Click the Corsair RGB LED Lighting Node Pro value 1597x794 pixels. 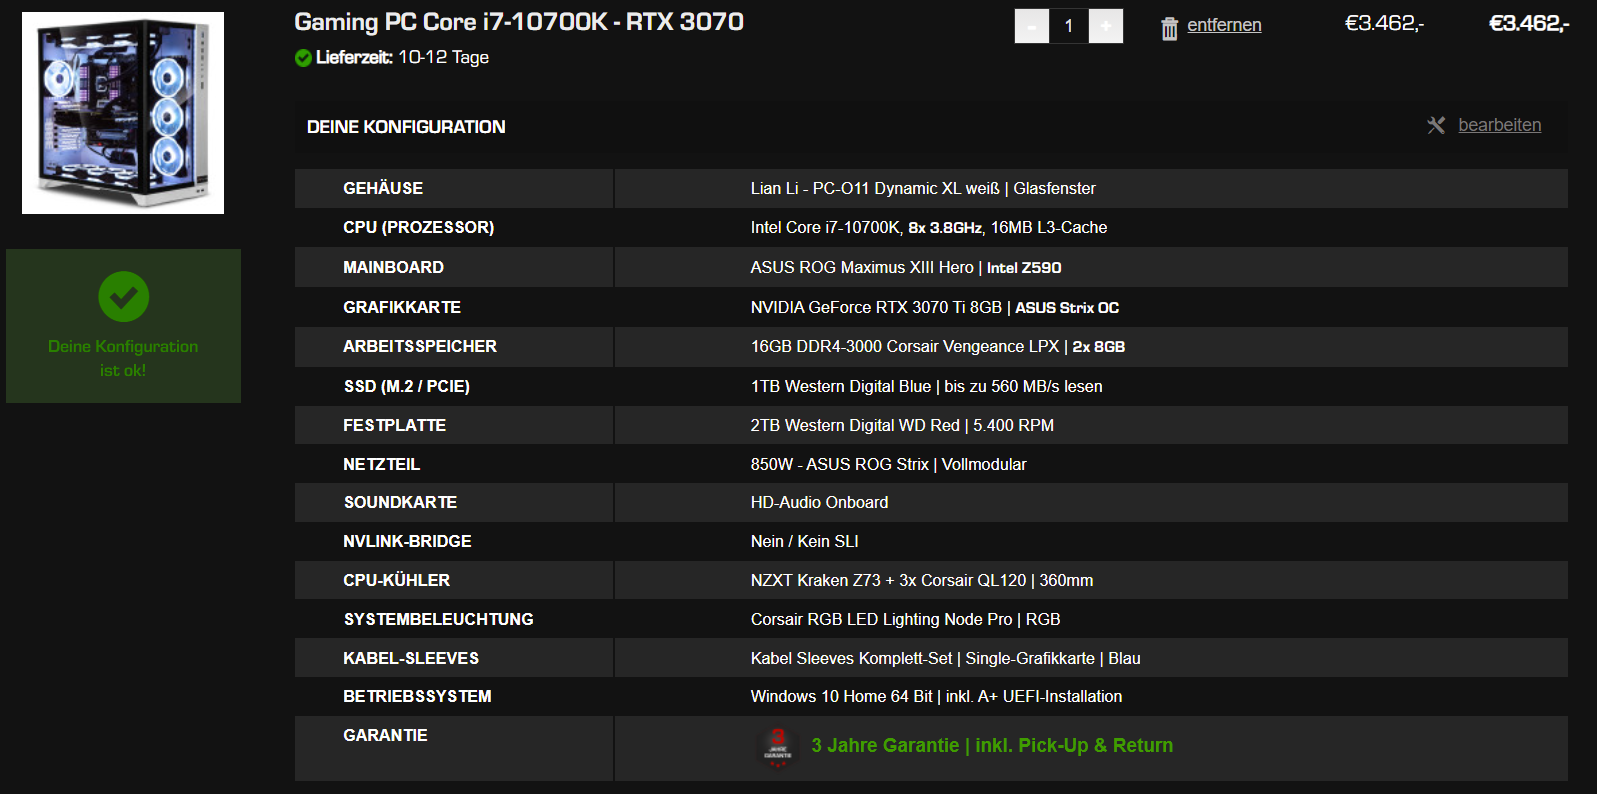906,619
